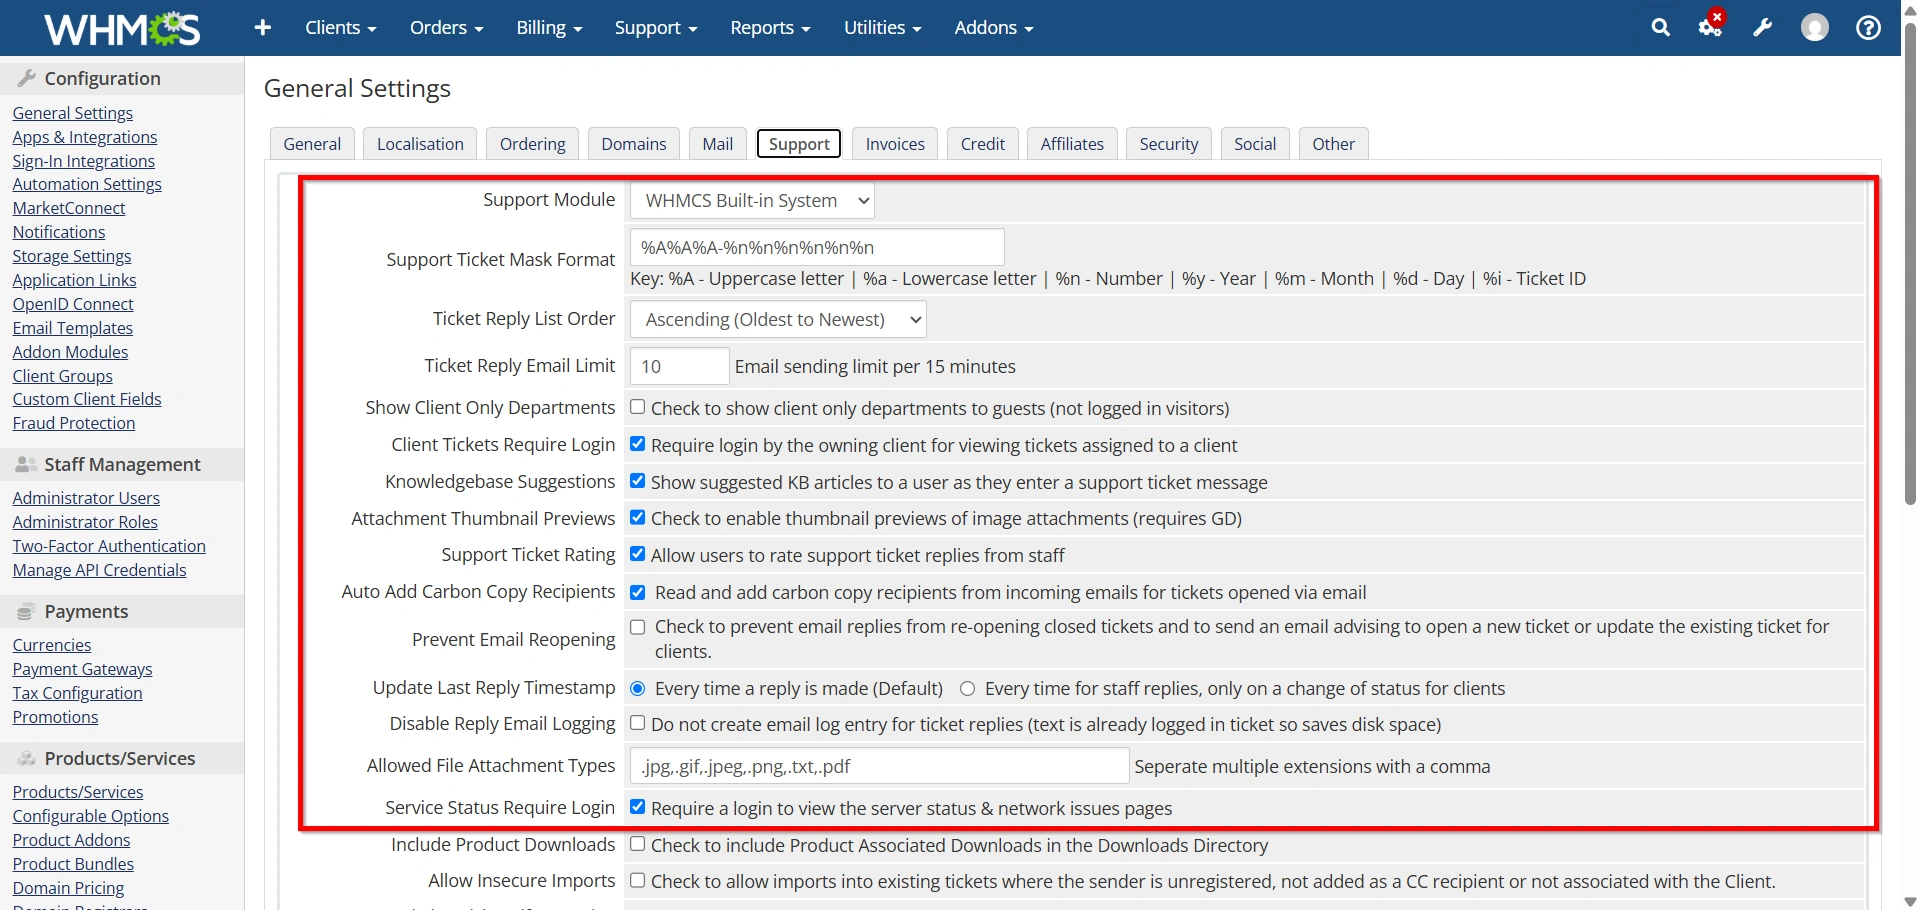Open the Support Module dropdown
Screen dimensions: 1918x910
click(x=752, y=201)
